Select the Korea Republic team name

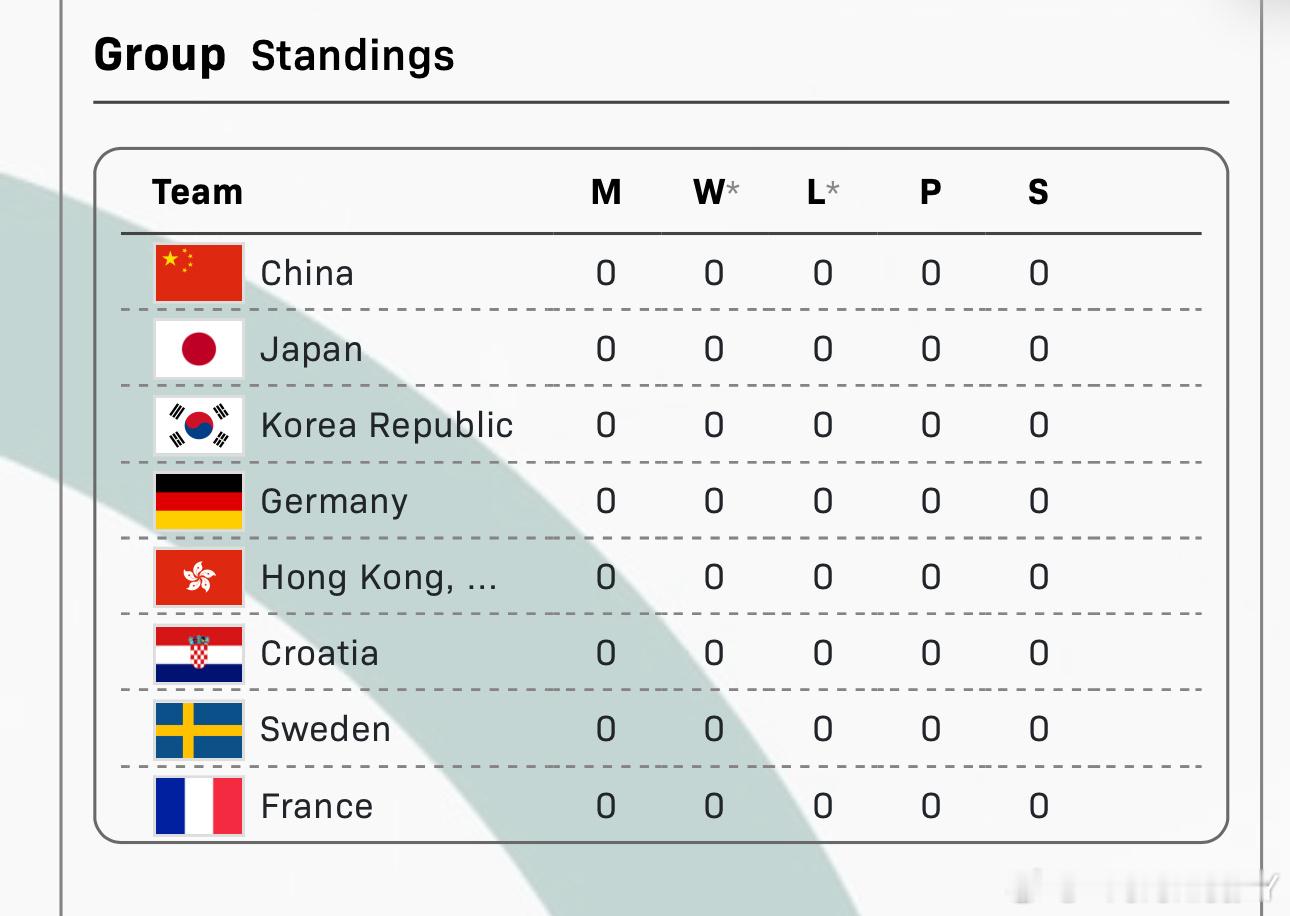pyautogui.click(x=387, y=426)
